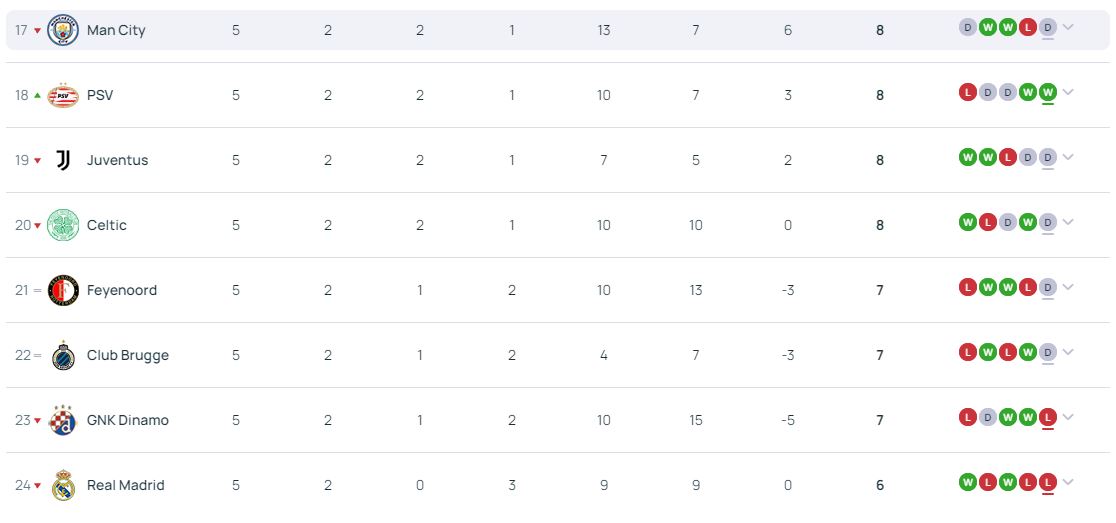Expand Celtic form details arrow
Viewport: 1116px width, 523px height.
pos(1068,222)
